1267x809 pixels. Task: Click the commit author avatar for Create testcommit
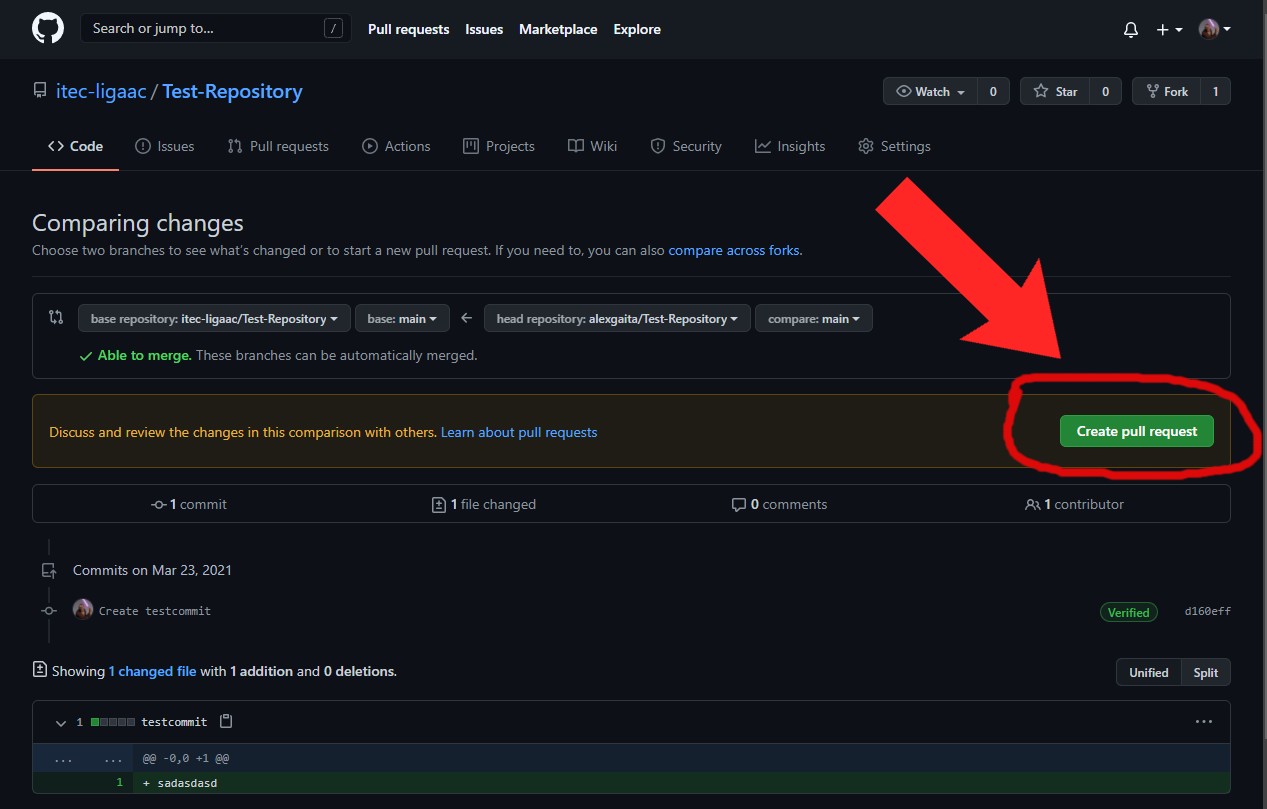click(83, 609)
